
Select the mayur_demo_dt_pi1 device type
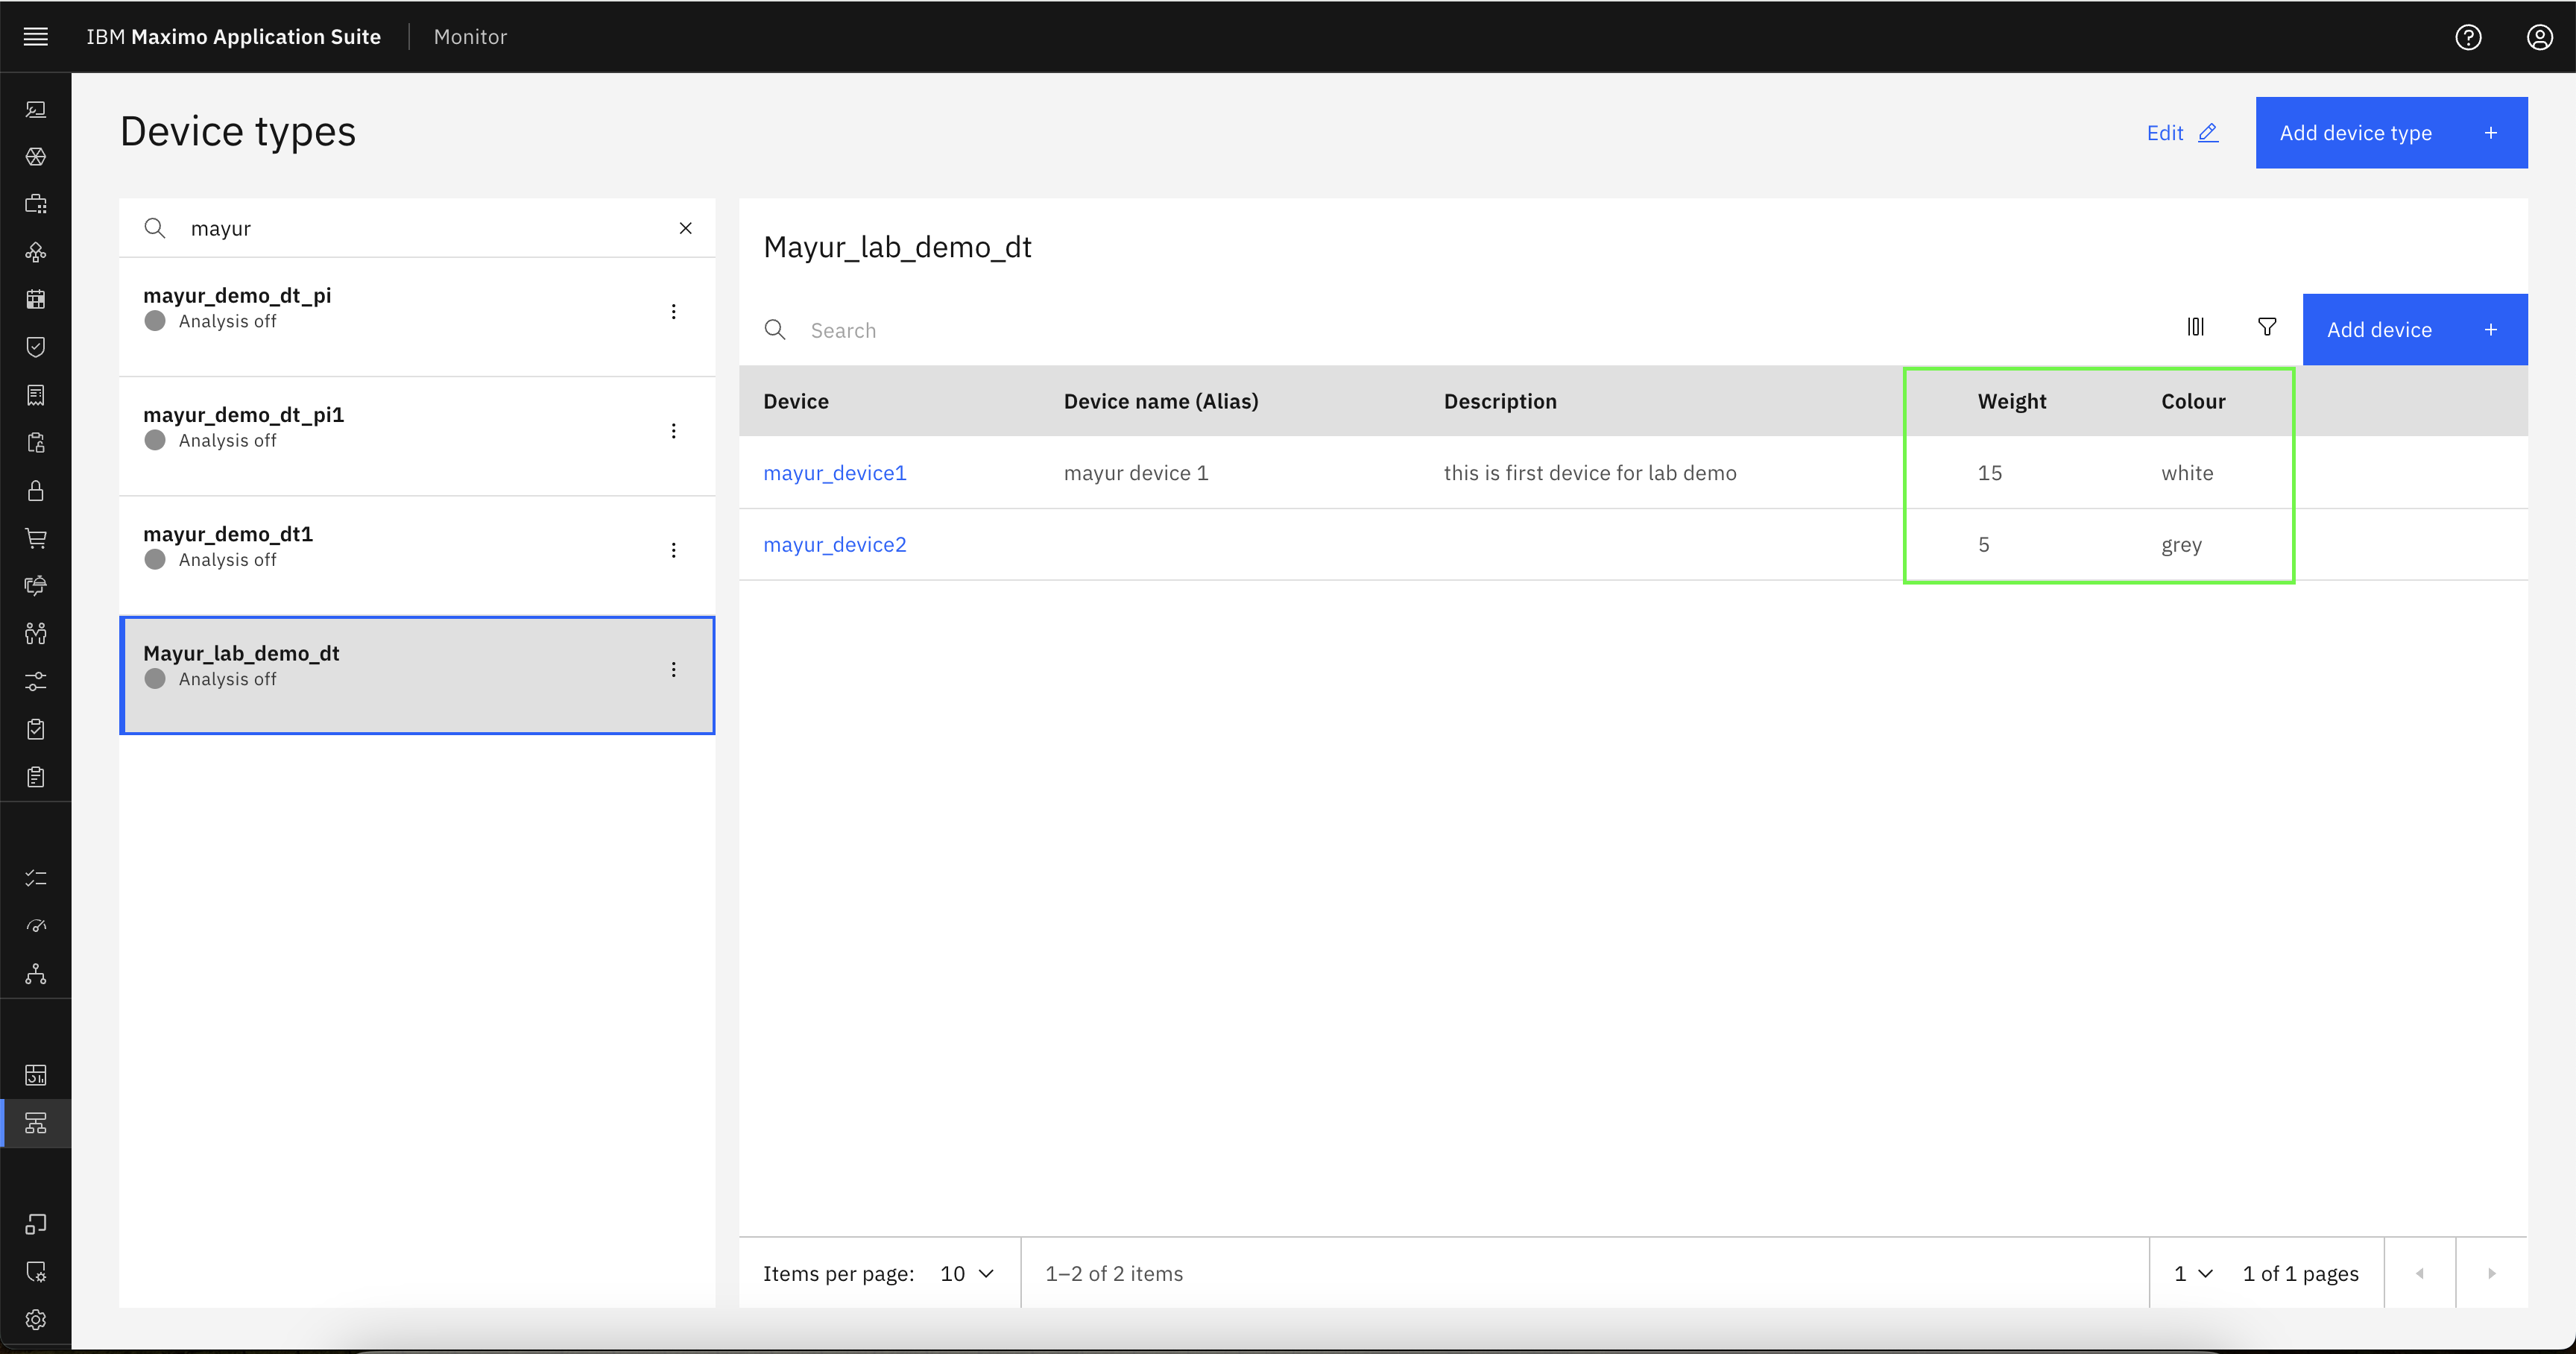tap(417, 436)
